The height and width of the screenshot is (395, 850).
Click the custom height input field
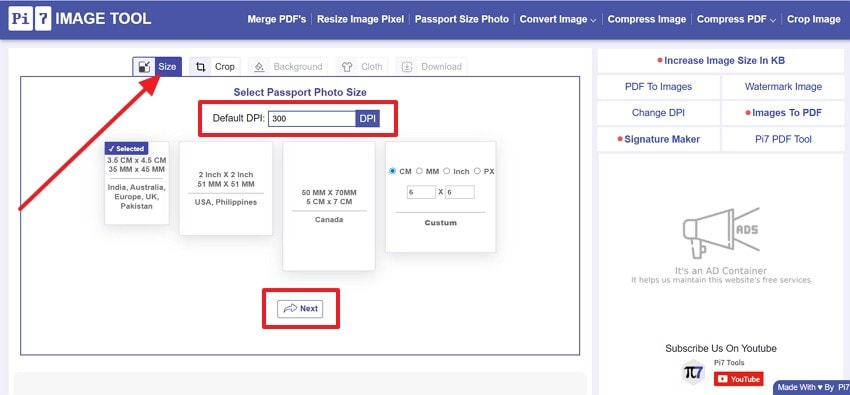460,192
